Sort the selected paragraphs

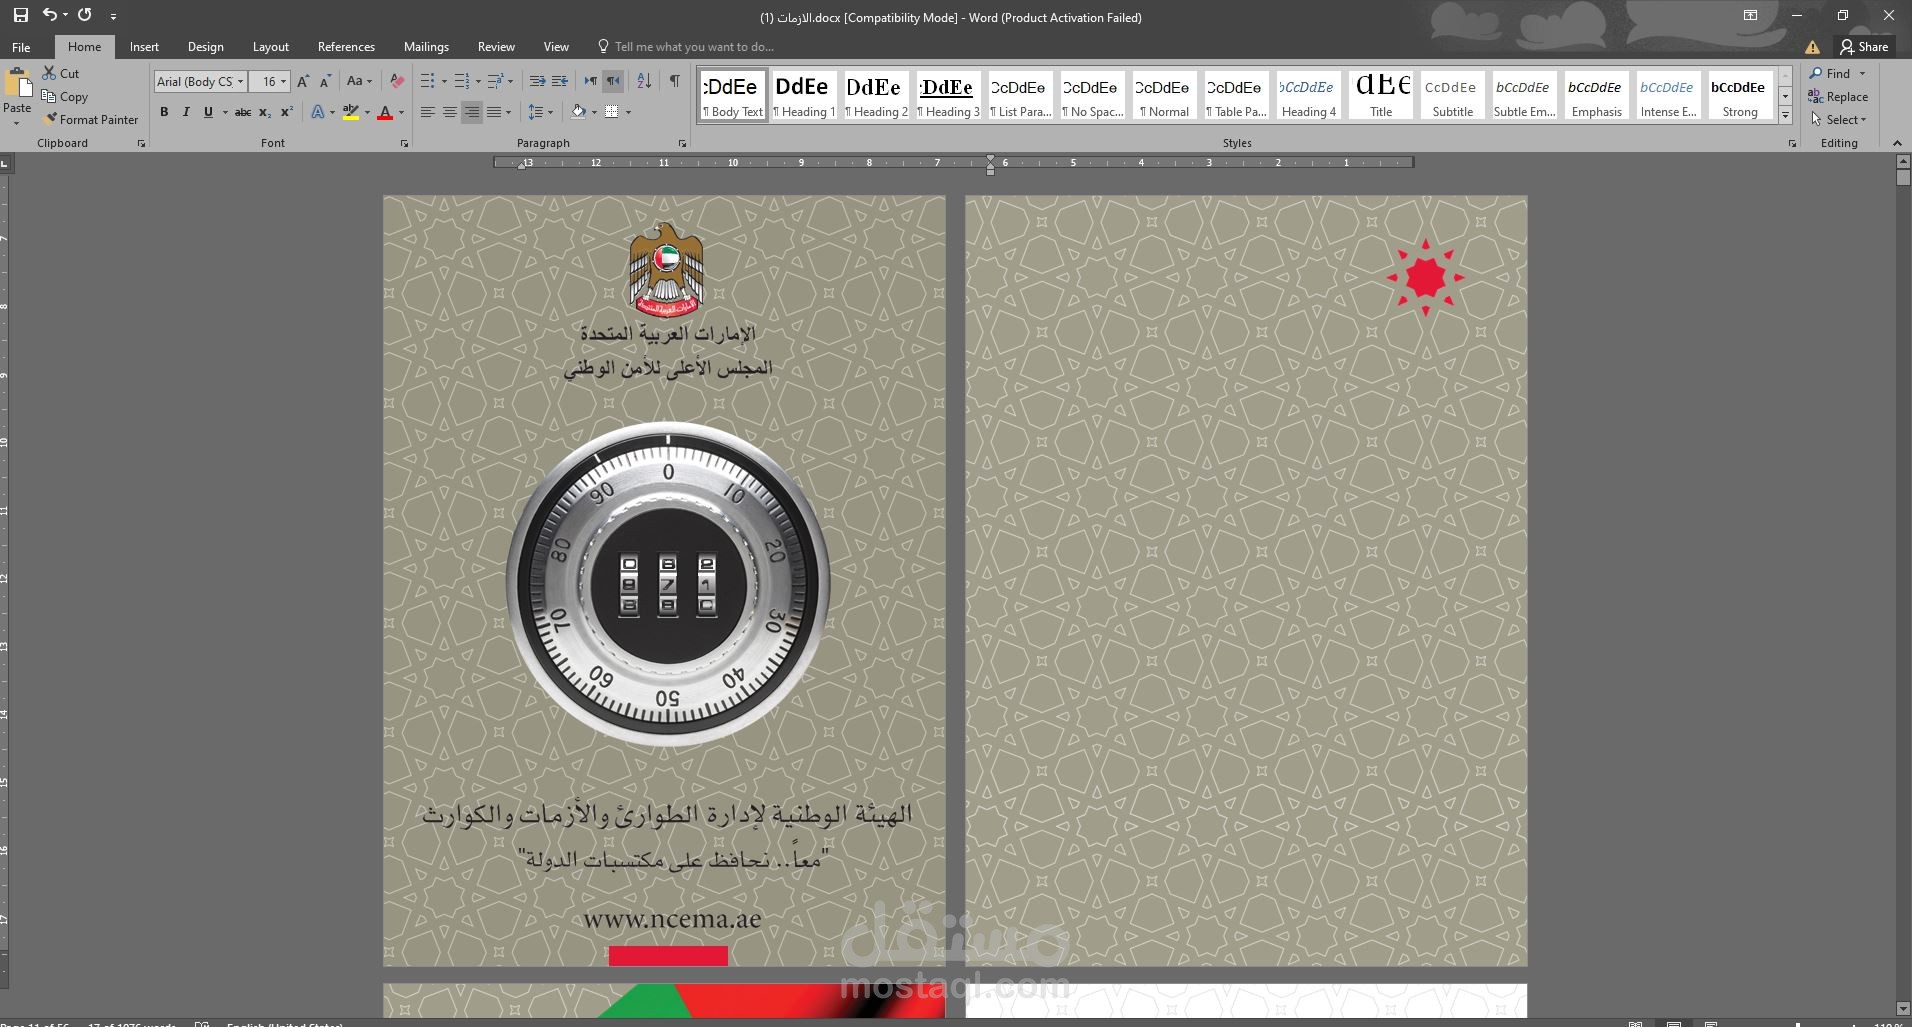coord(644,82)
